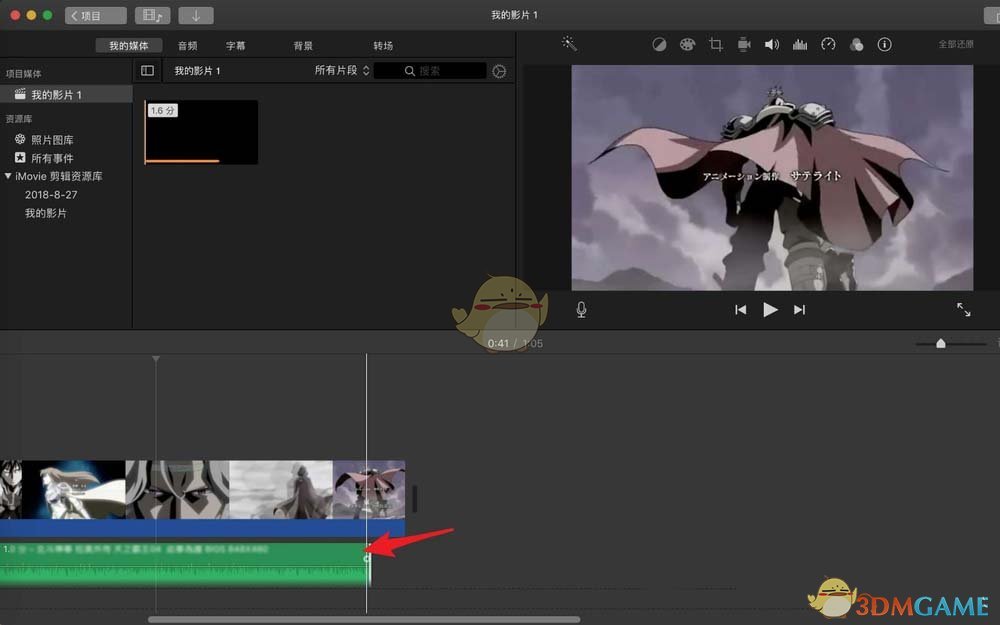1000x625 pixels.
Task: Open the Titles (字幕) tab
Action: pos(235,45)
